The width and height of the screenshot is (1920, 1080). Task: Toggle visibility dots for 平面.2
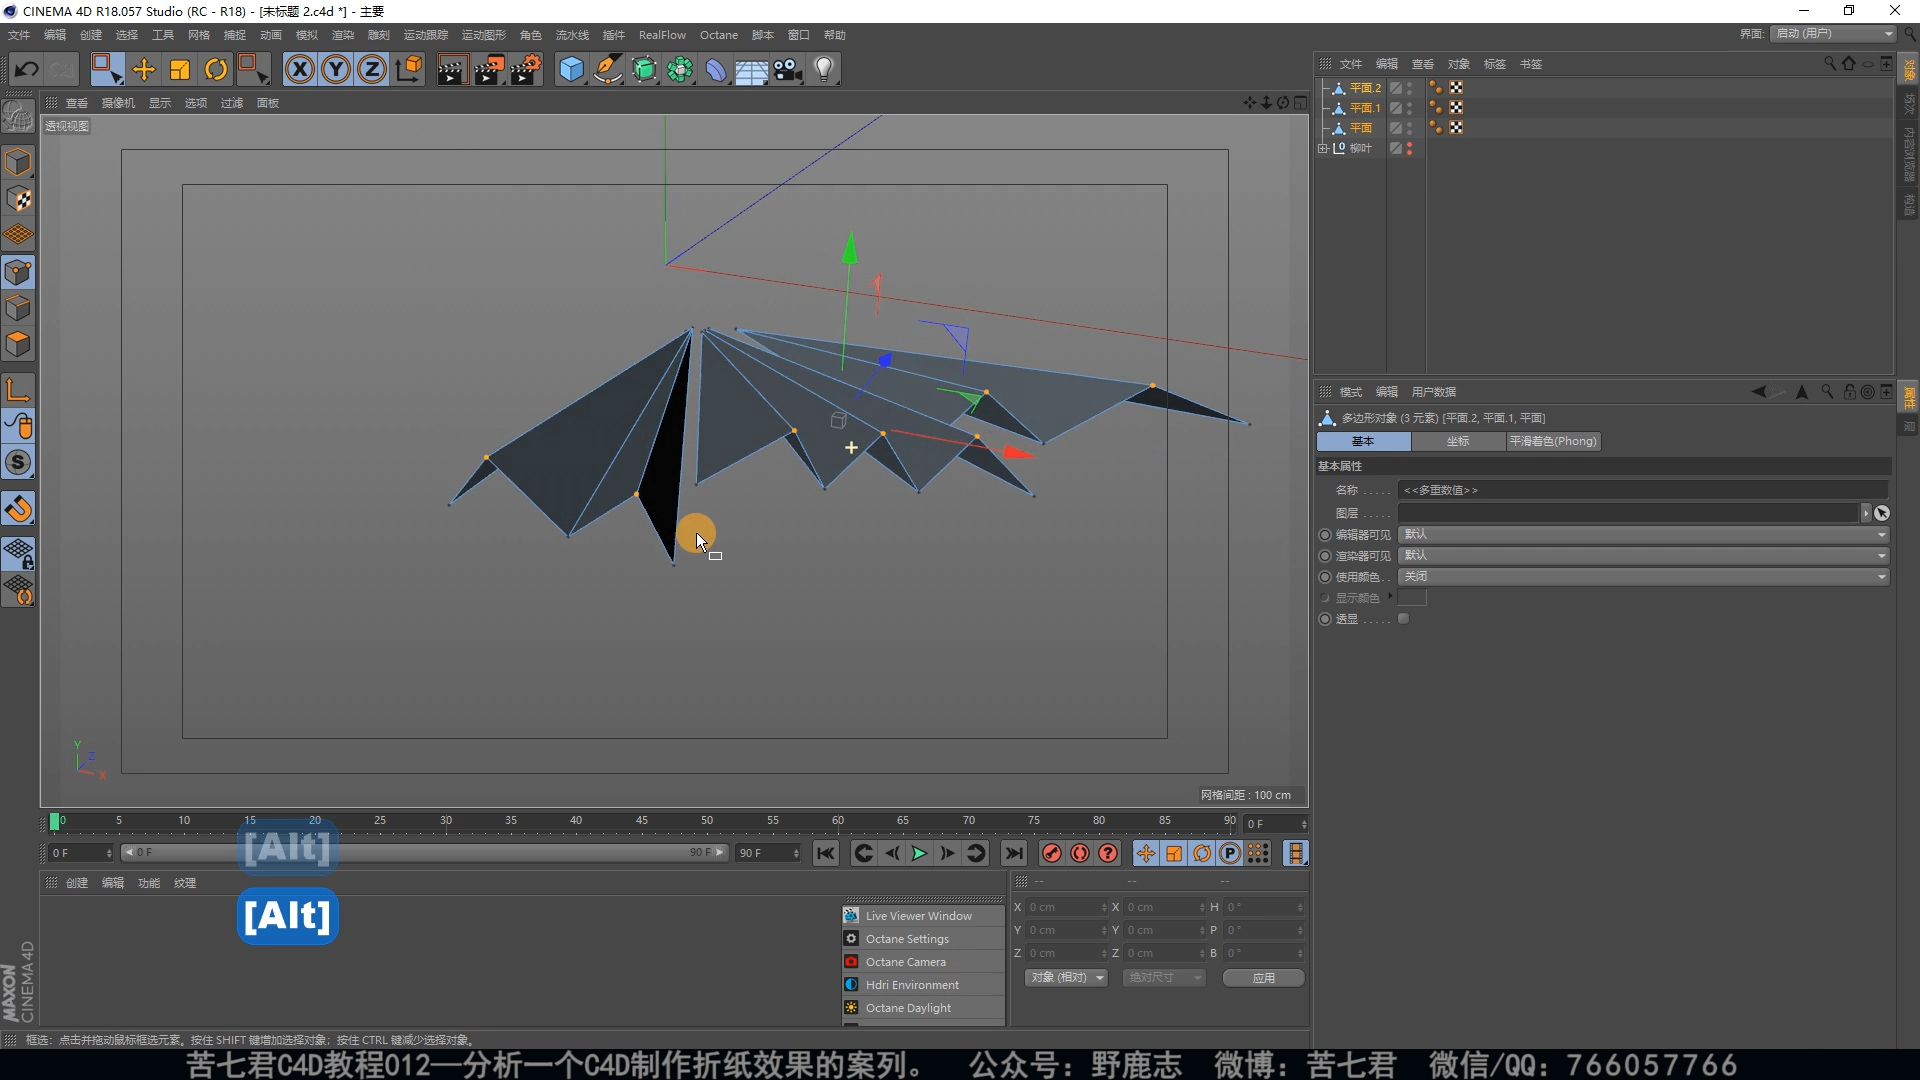[x=1410, y=88]
